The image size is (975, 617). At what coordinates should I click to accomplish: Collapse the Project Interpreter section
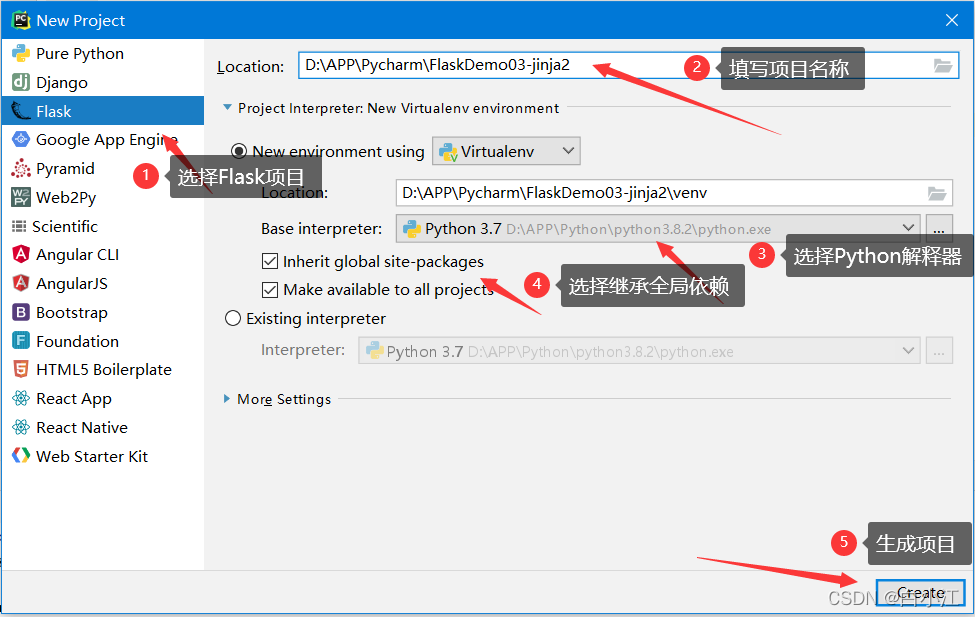click(x=228, y=108)
